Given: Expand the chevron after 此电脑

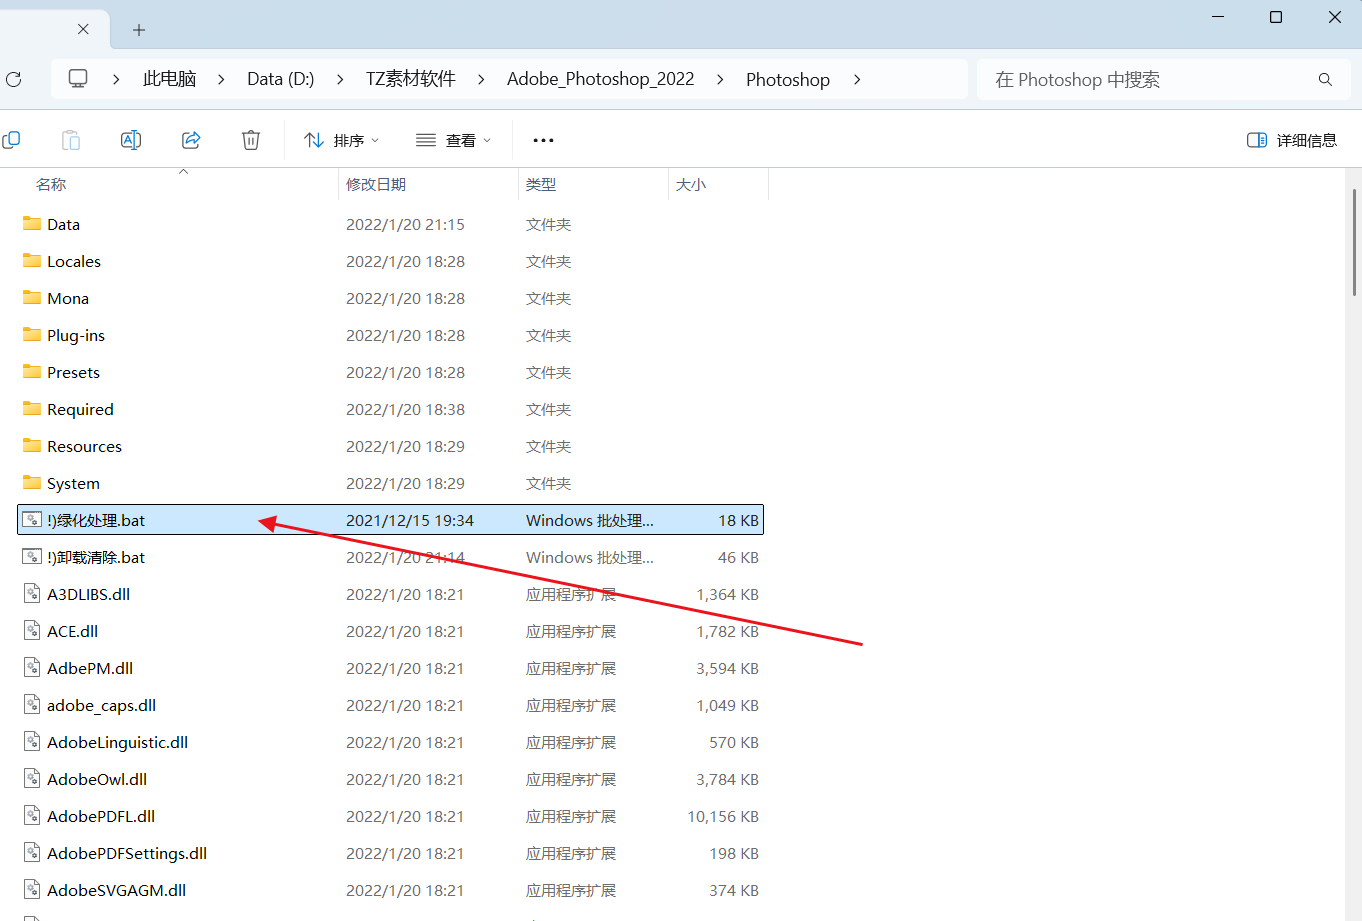Looking at the screenshot, I should click(221, 79).
